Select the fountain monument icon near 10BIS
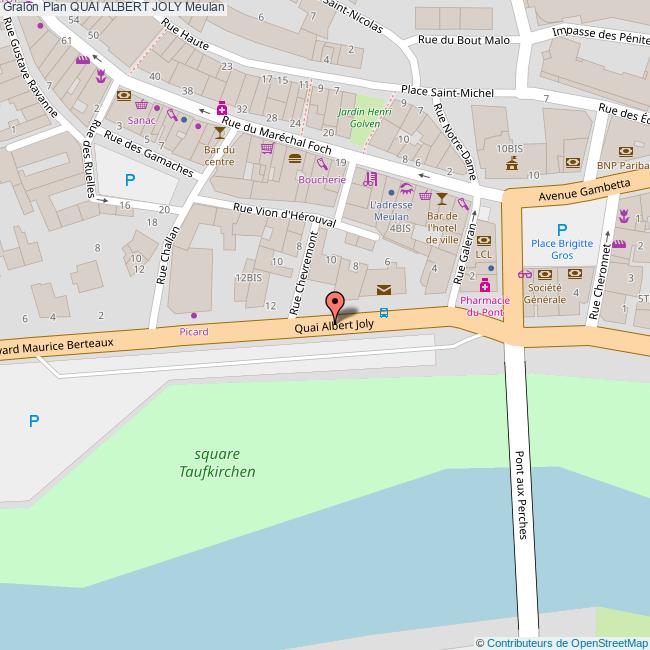This screenshot has height=650, width=650. pyautogui.click(x=512, y=163)
